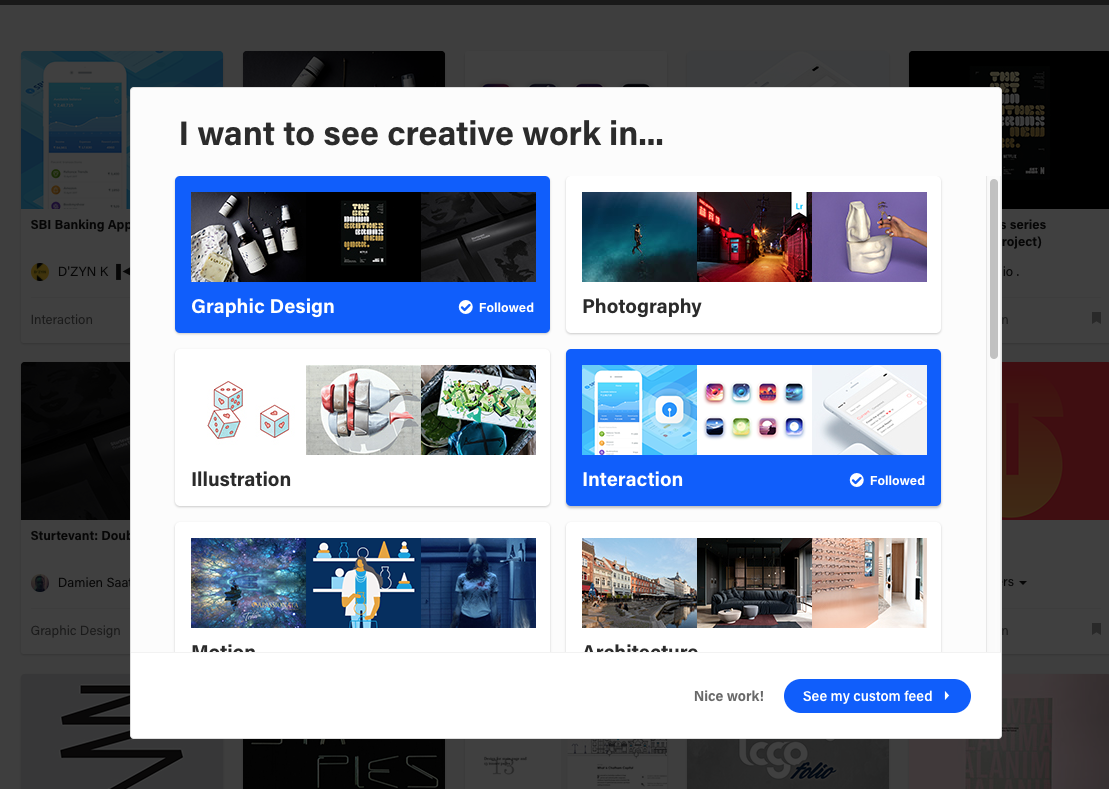Click the neon-lit street photo in Photography
Image resolution: width=1109 pixels, height=789 pixels.
755,237
